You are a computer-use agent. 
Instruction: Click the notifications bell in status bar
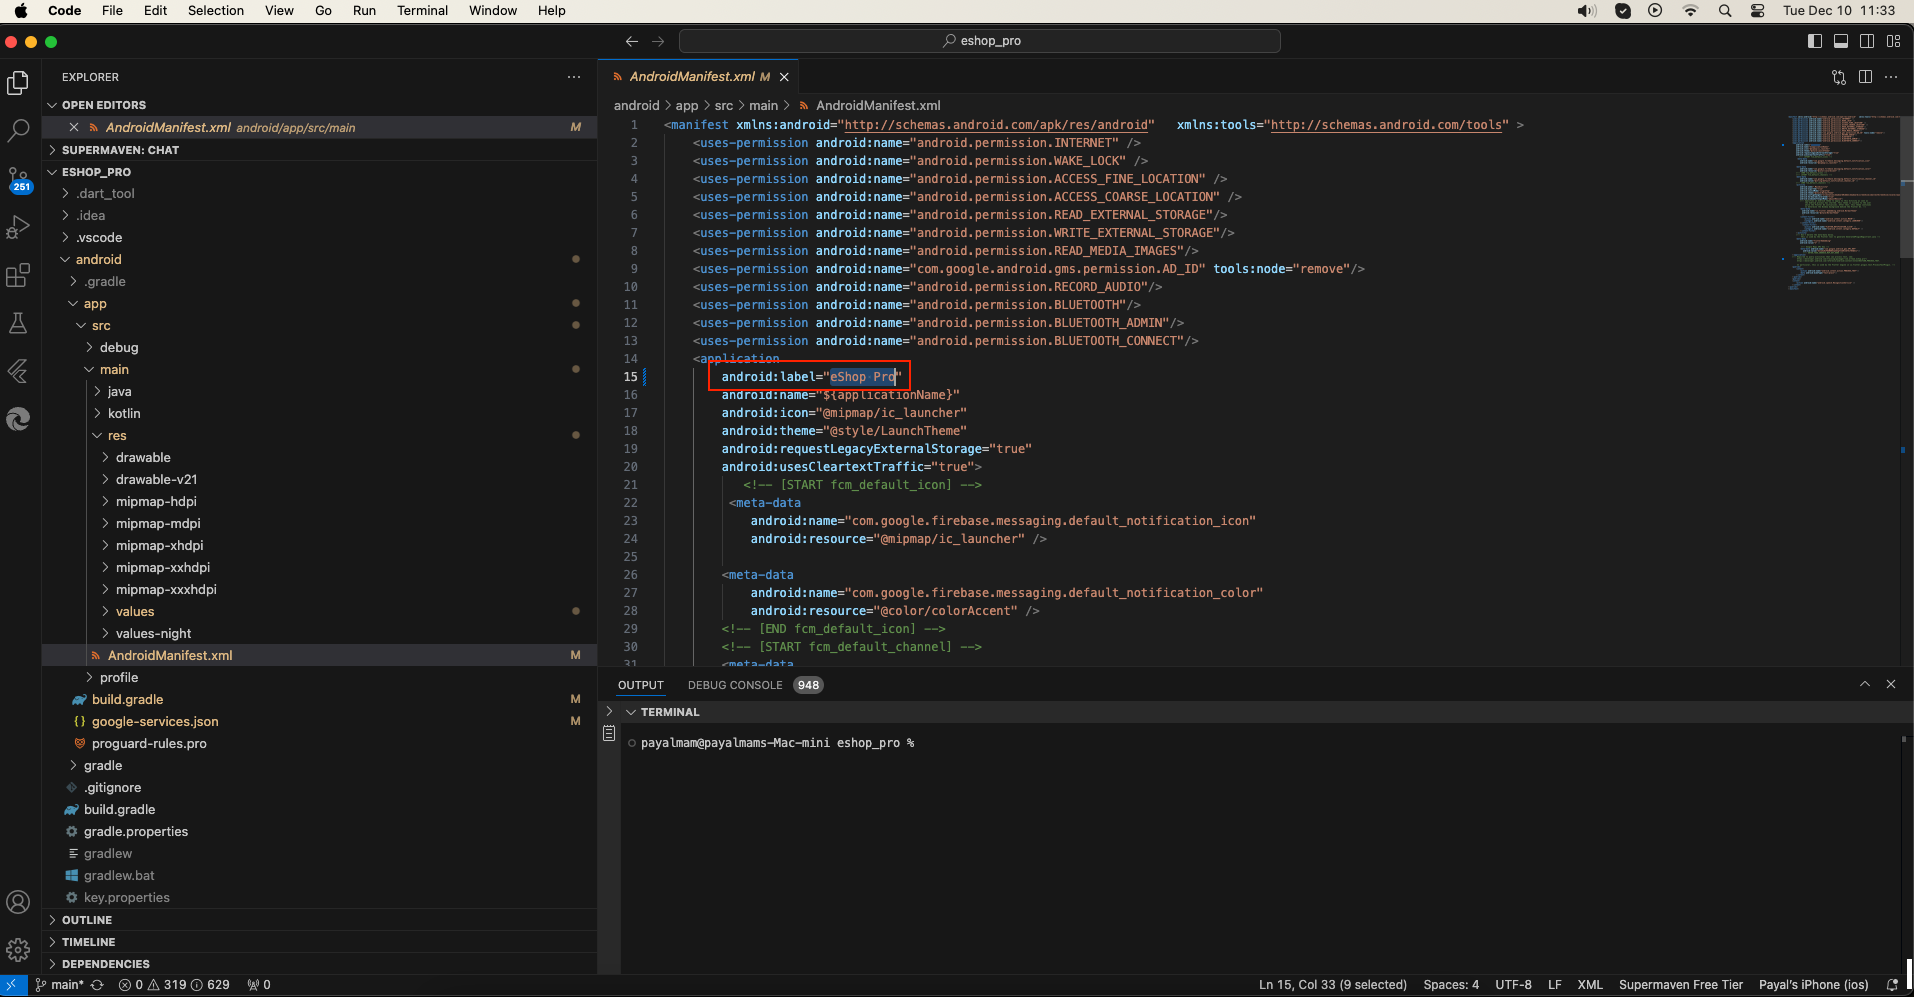click(x=1892, y=985)
